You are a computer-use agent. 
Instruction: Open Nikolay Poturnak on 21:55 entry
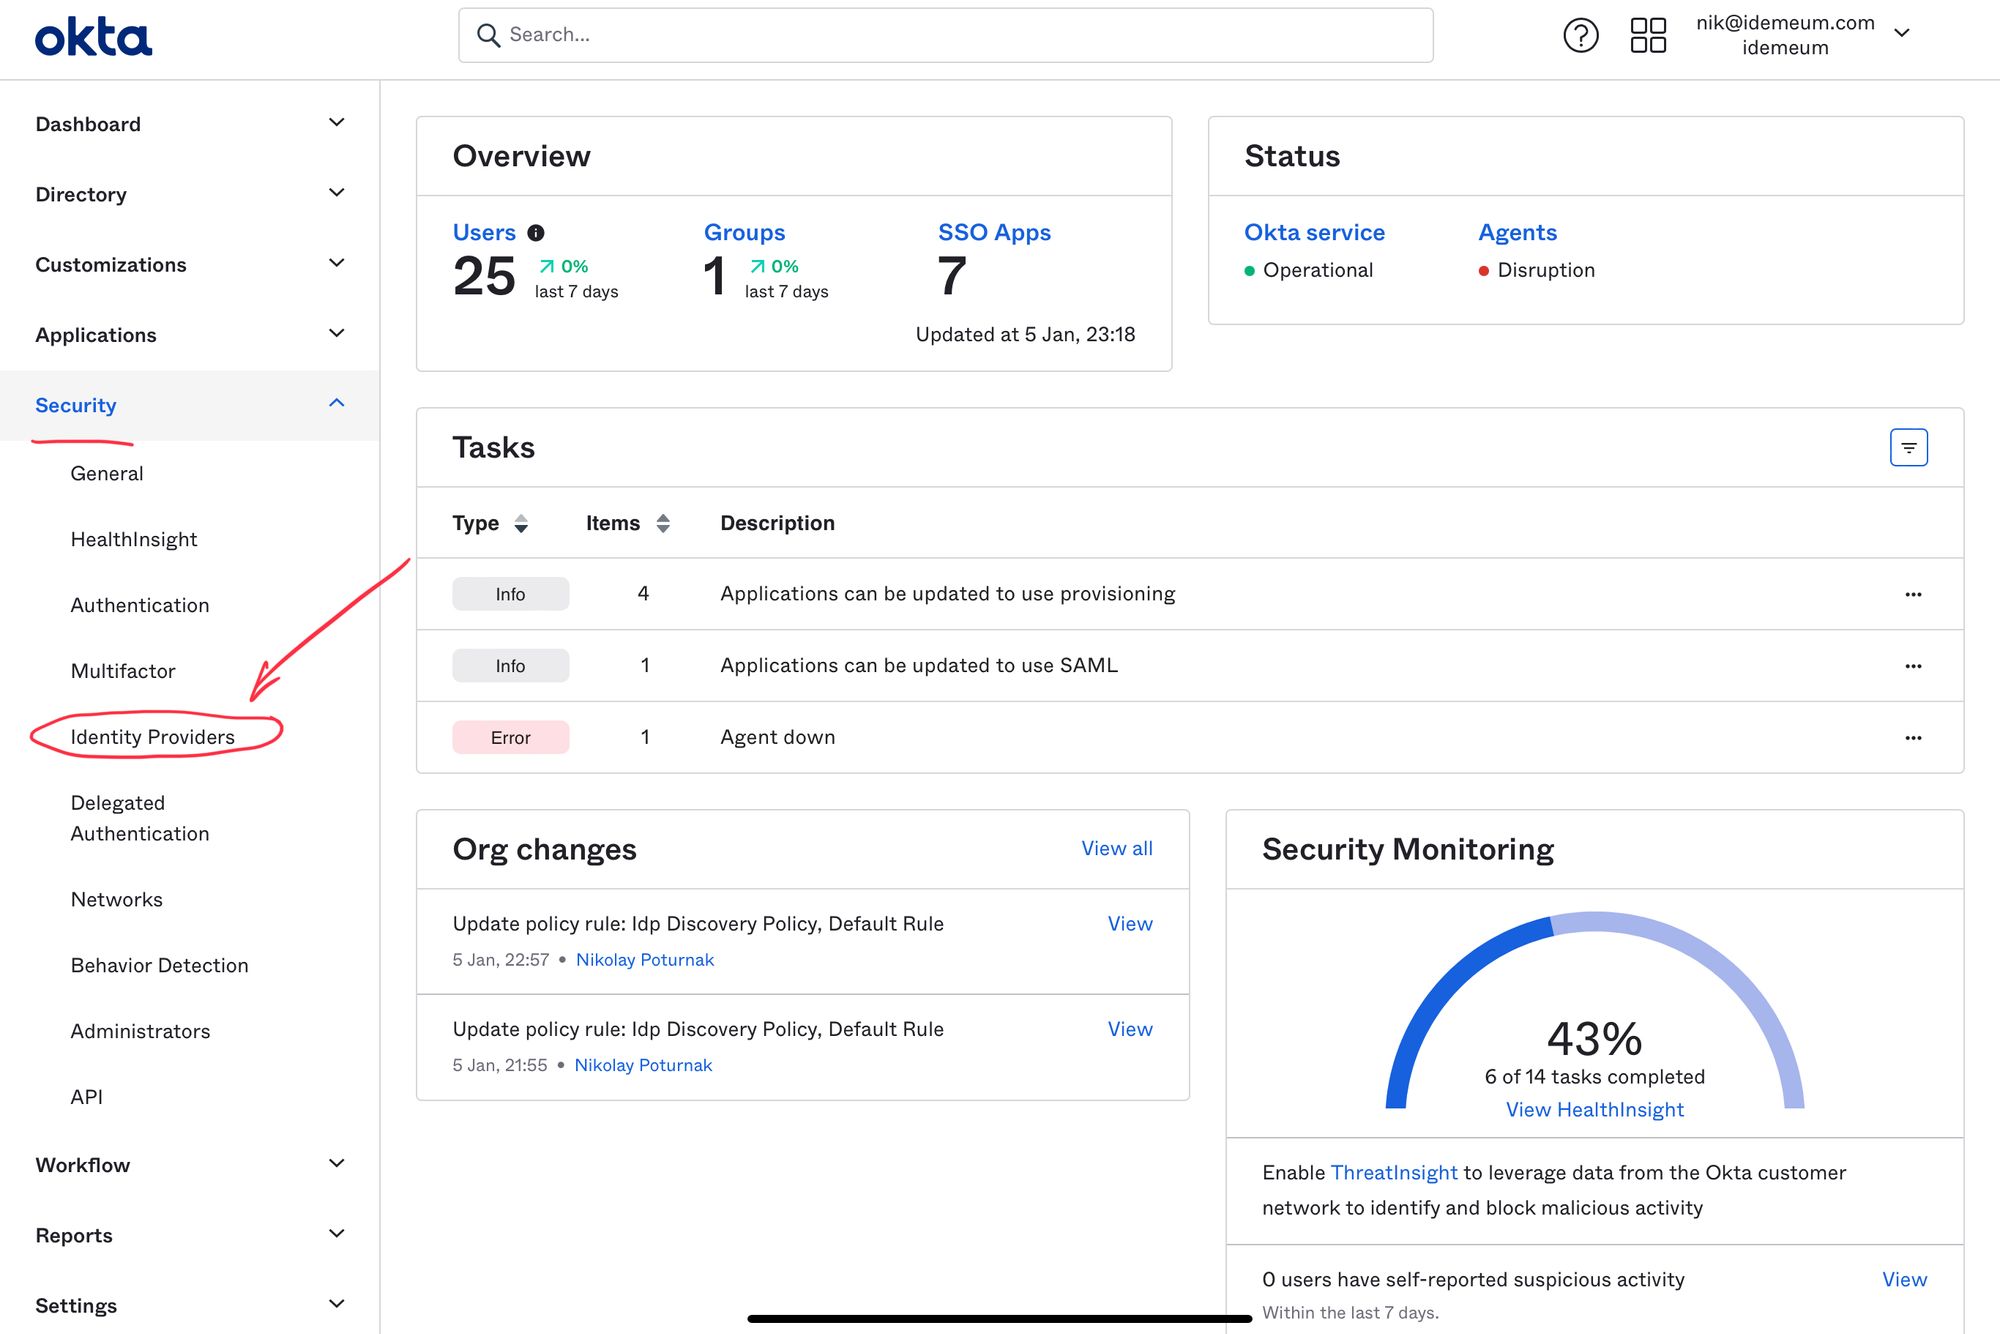point(643,1066)
